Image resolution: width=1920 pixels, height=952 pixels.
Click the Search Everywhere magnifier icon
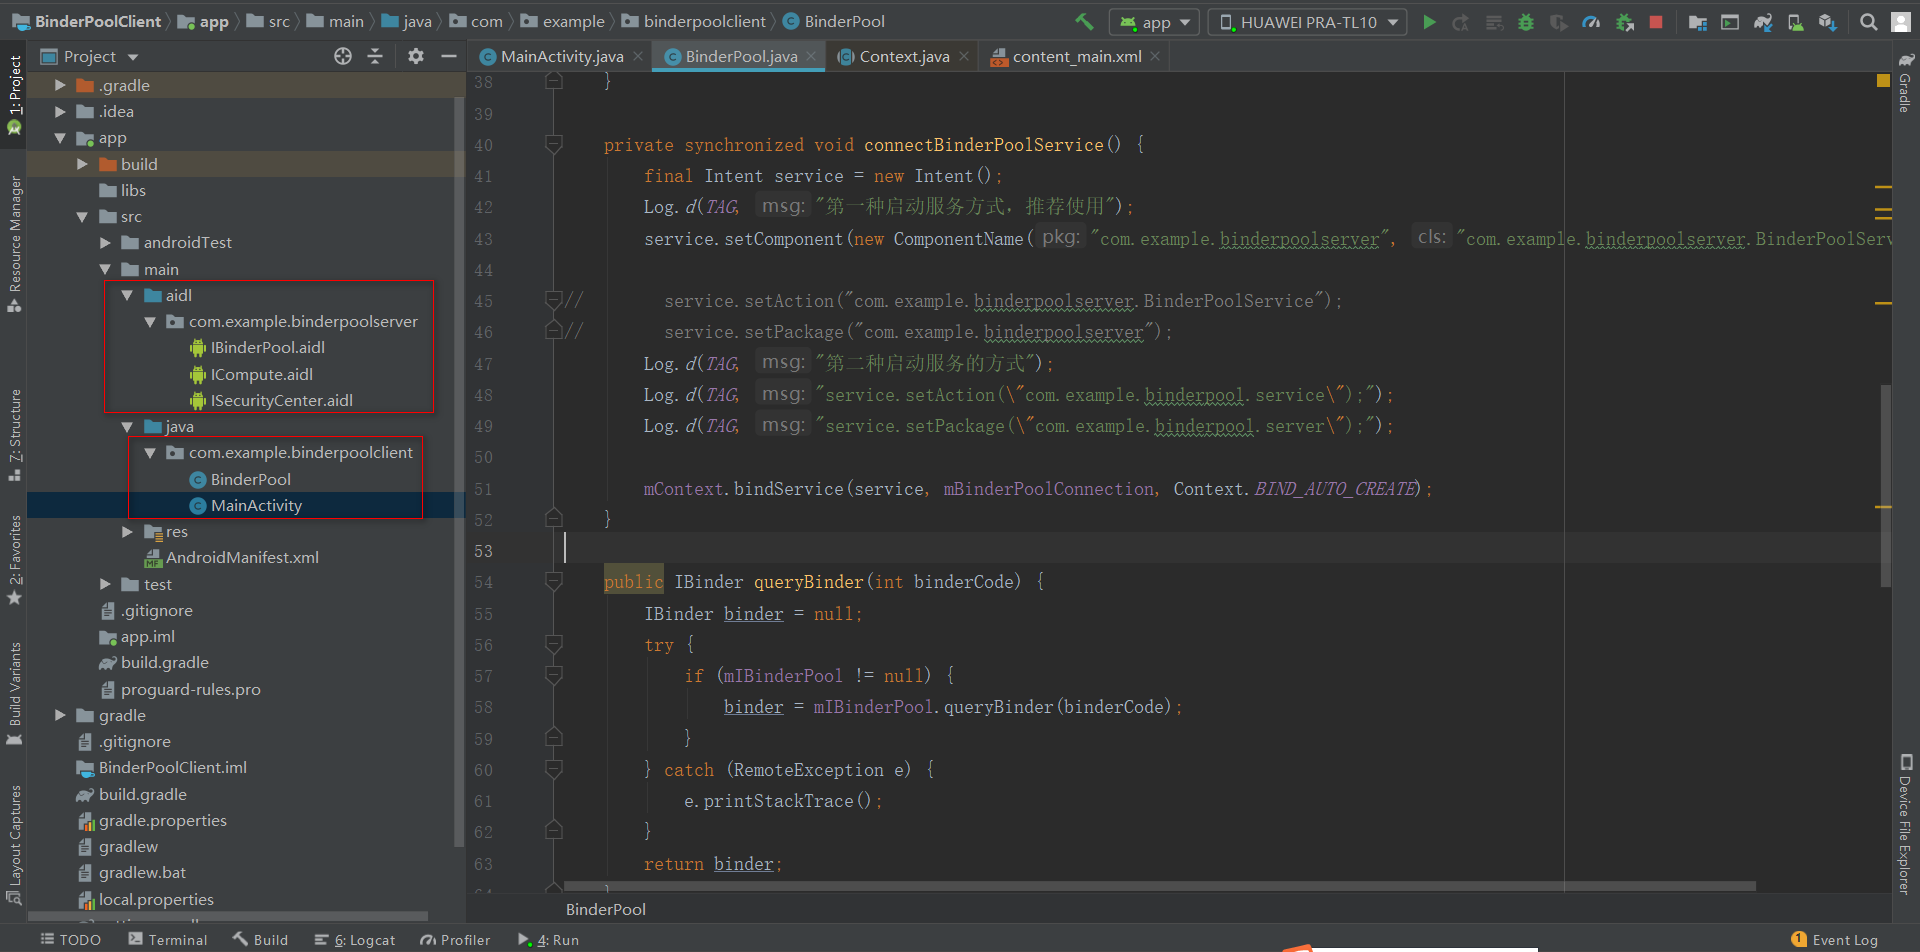[1868, 22]
